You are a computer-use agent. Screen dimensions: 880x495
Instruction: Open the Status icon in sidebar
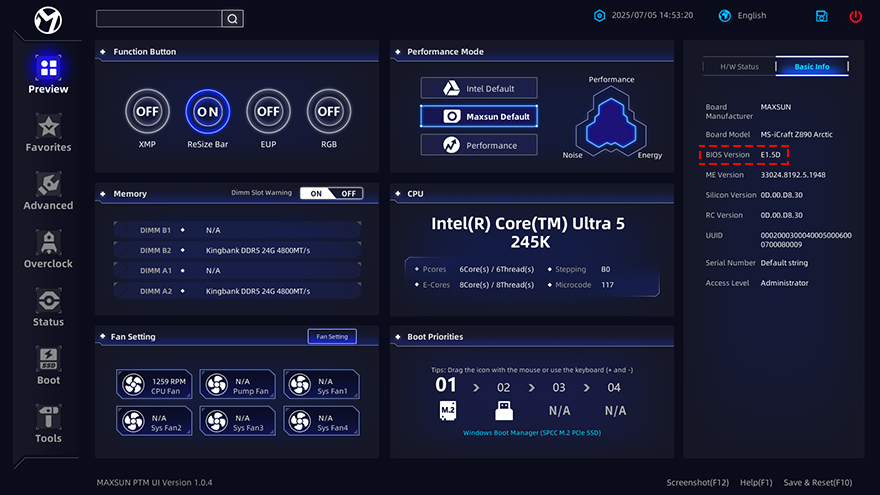pos(48,301)
